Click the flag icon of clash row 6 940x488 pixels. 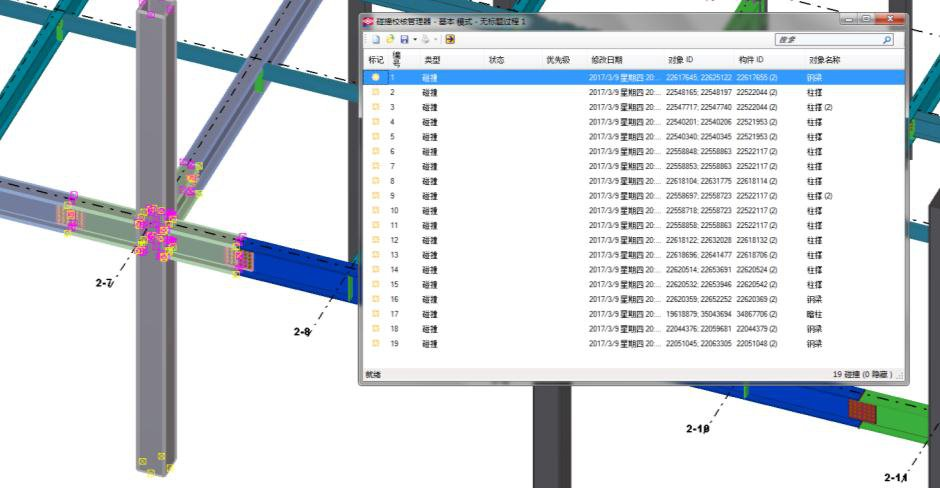pos(375,151)
